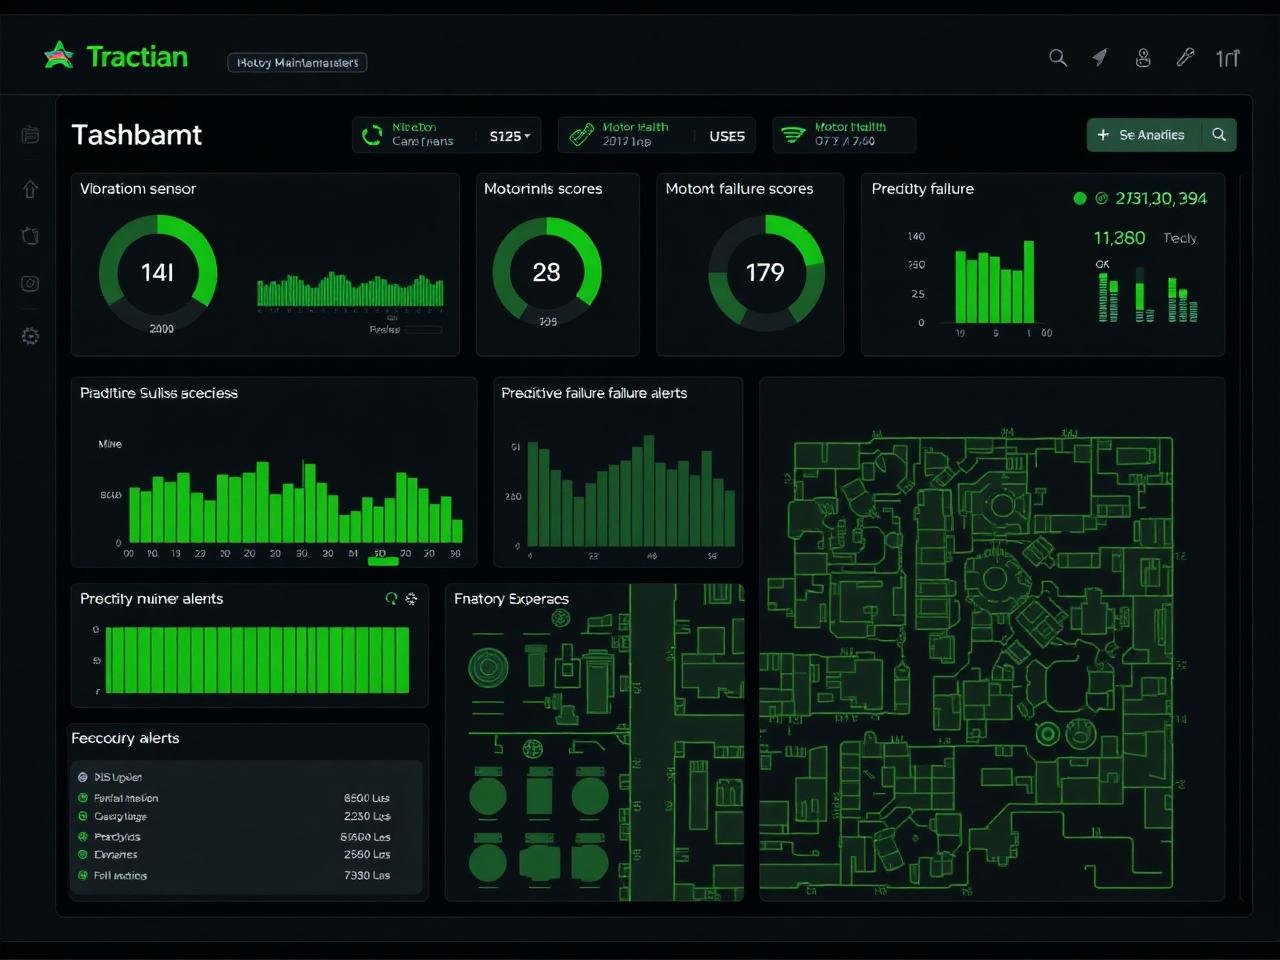Viewport: 1280px width, 960px height.
Task: Click the USES filter value
Action: (x=727, y=136)
